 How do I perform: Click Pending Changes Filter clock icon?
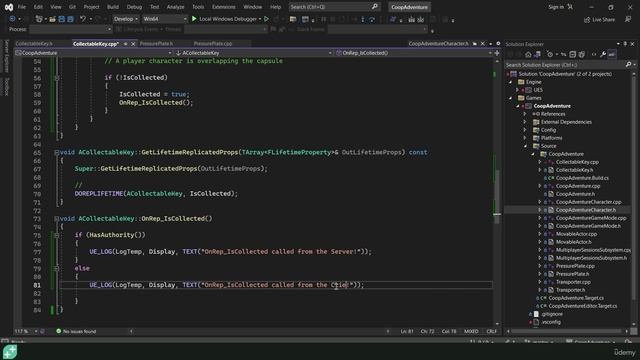coord(550,54)
